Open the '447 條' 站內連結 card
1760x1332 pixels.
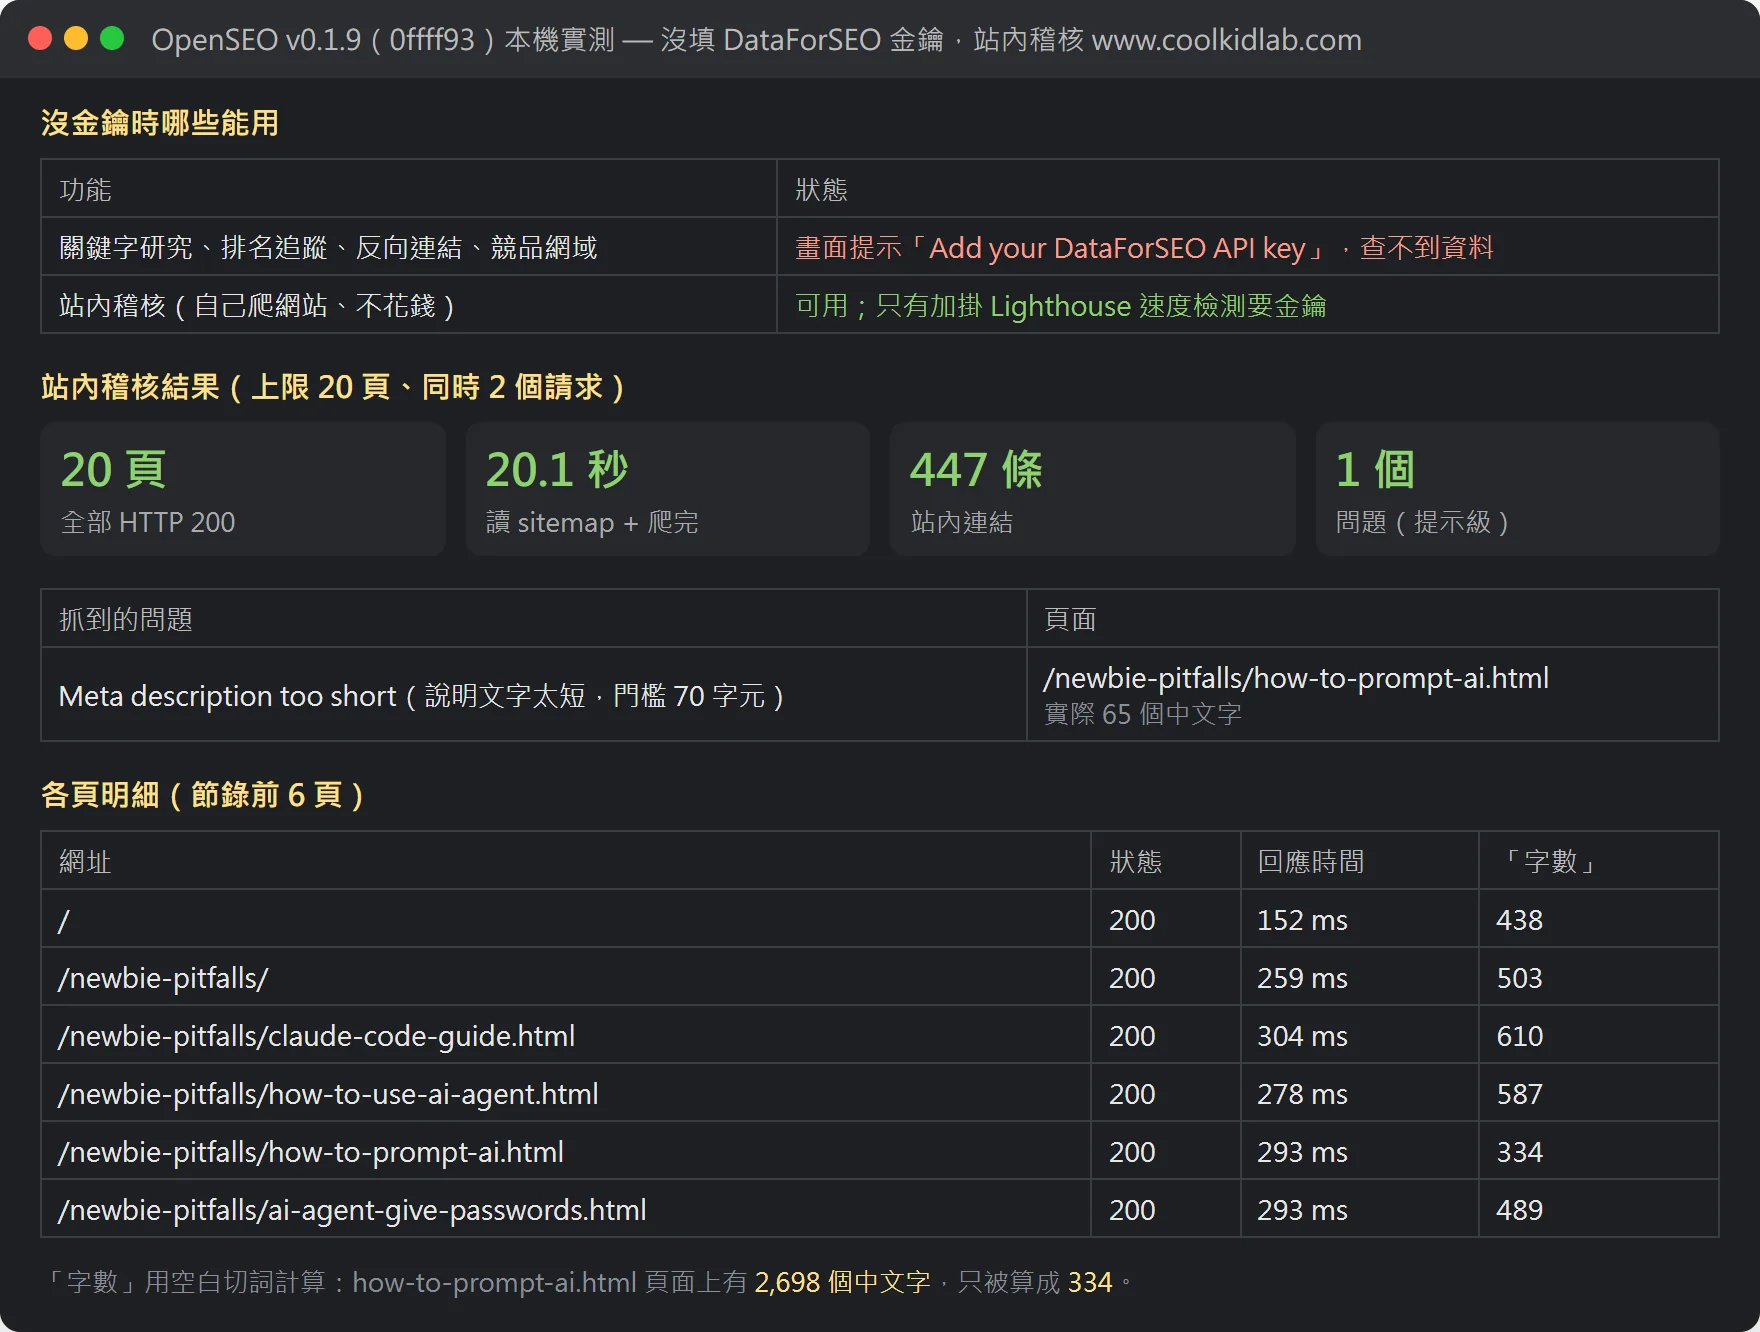click(x=1093, y=489)
